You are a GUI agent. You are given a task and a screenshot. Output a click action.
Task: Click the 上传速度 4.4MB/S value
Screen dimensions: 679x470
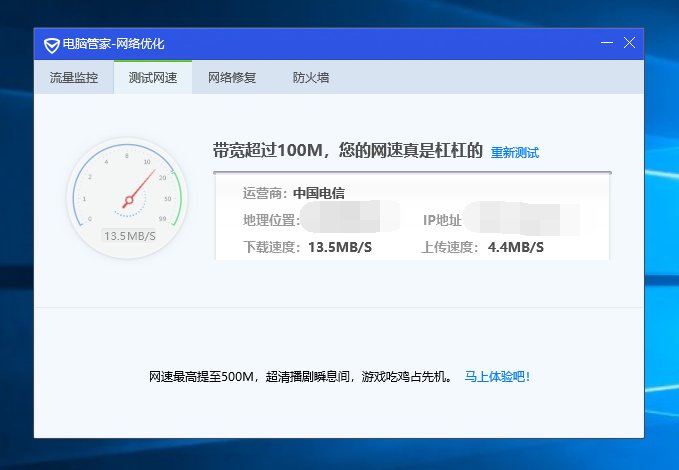516,247
